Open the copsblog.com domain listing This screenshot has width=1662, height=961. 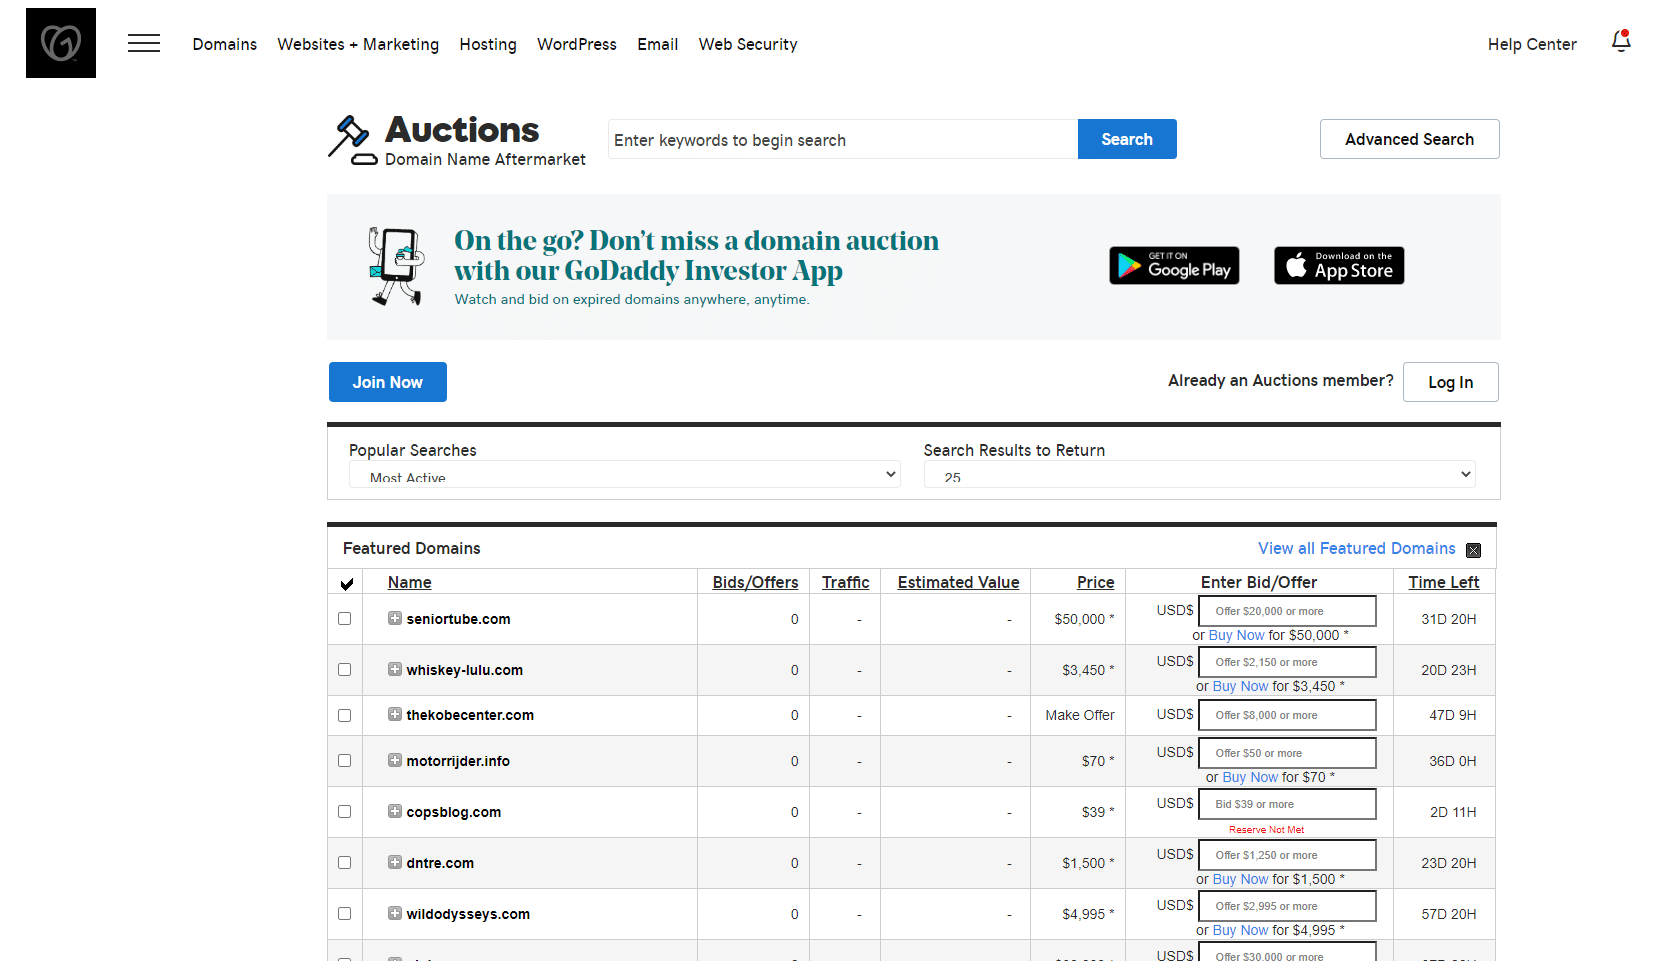pos(454,812)
